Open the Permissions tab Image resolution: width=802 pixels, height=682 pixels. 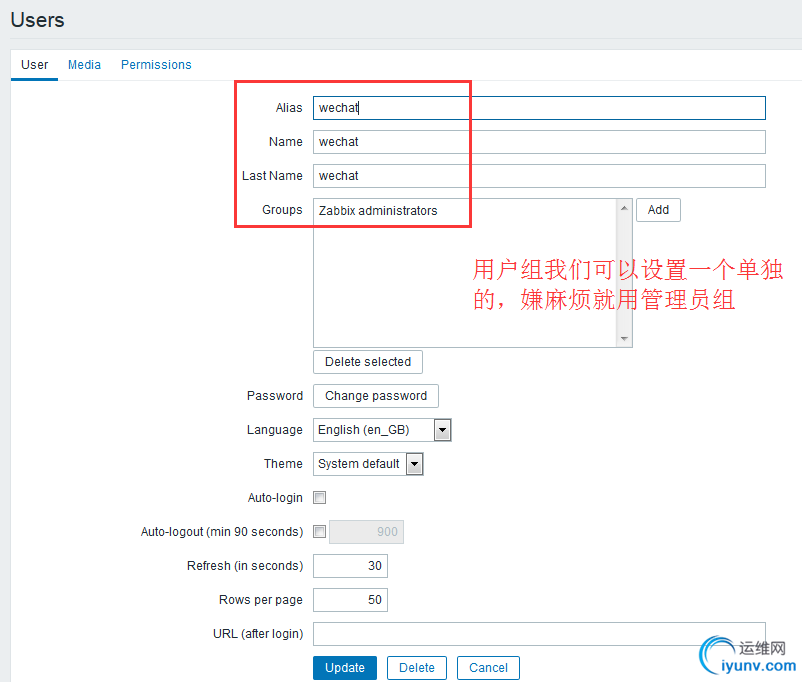156,65
